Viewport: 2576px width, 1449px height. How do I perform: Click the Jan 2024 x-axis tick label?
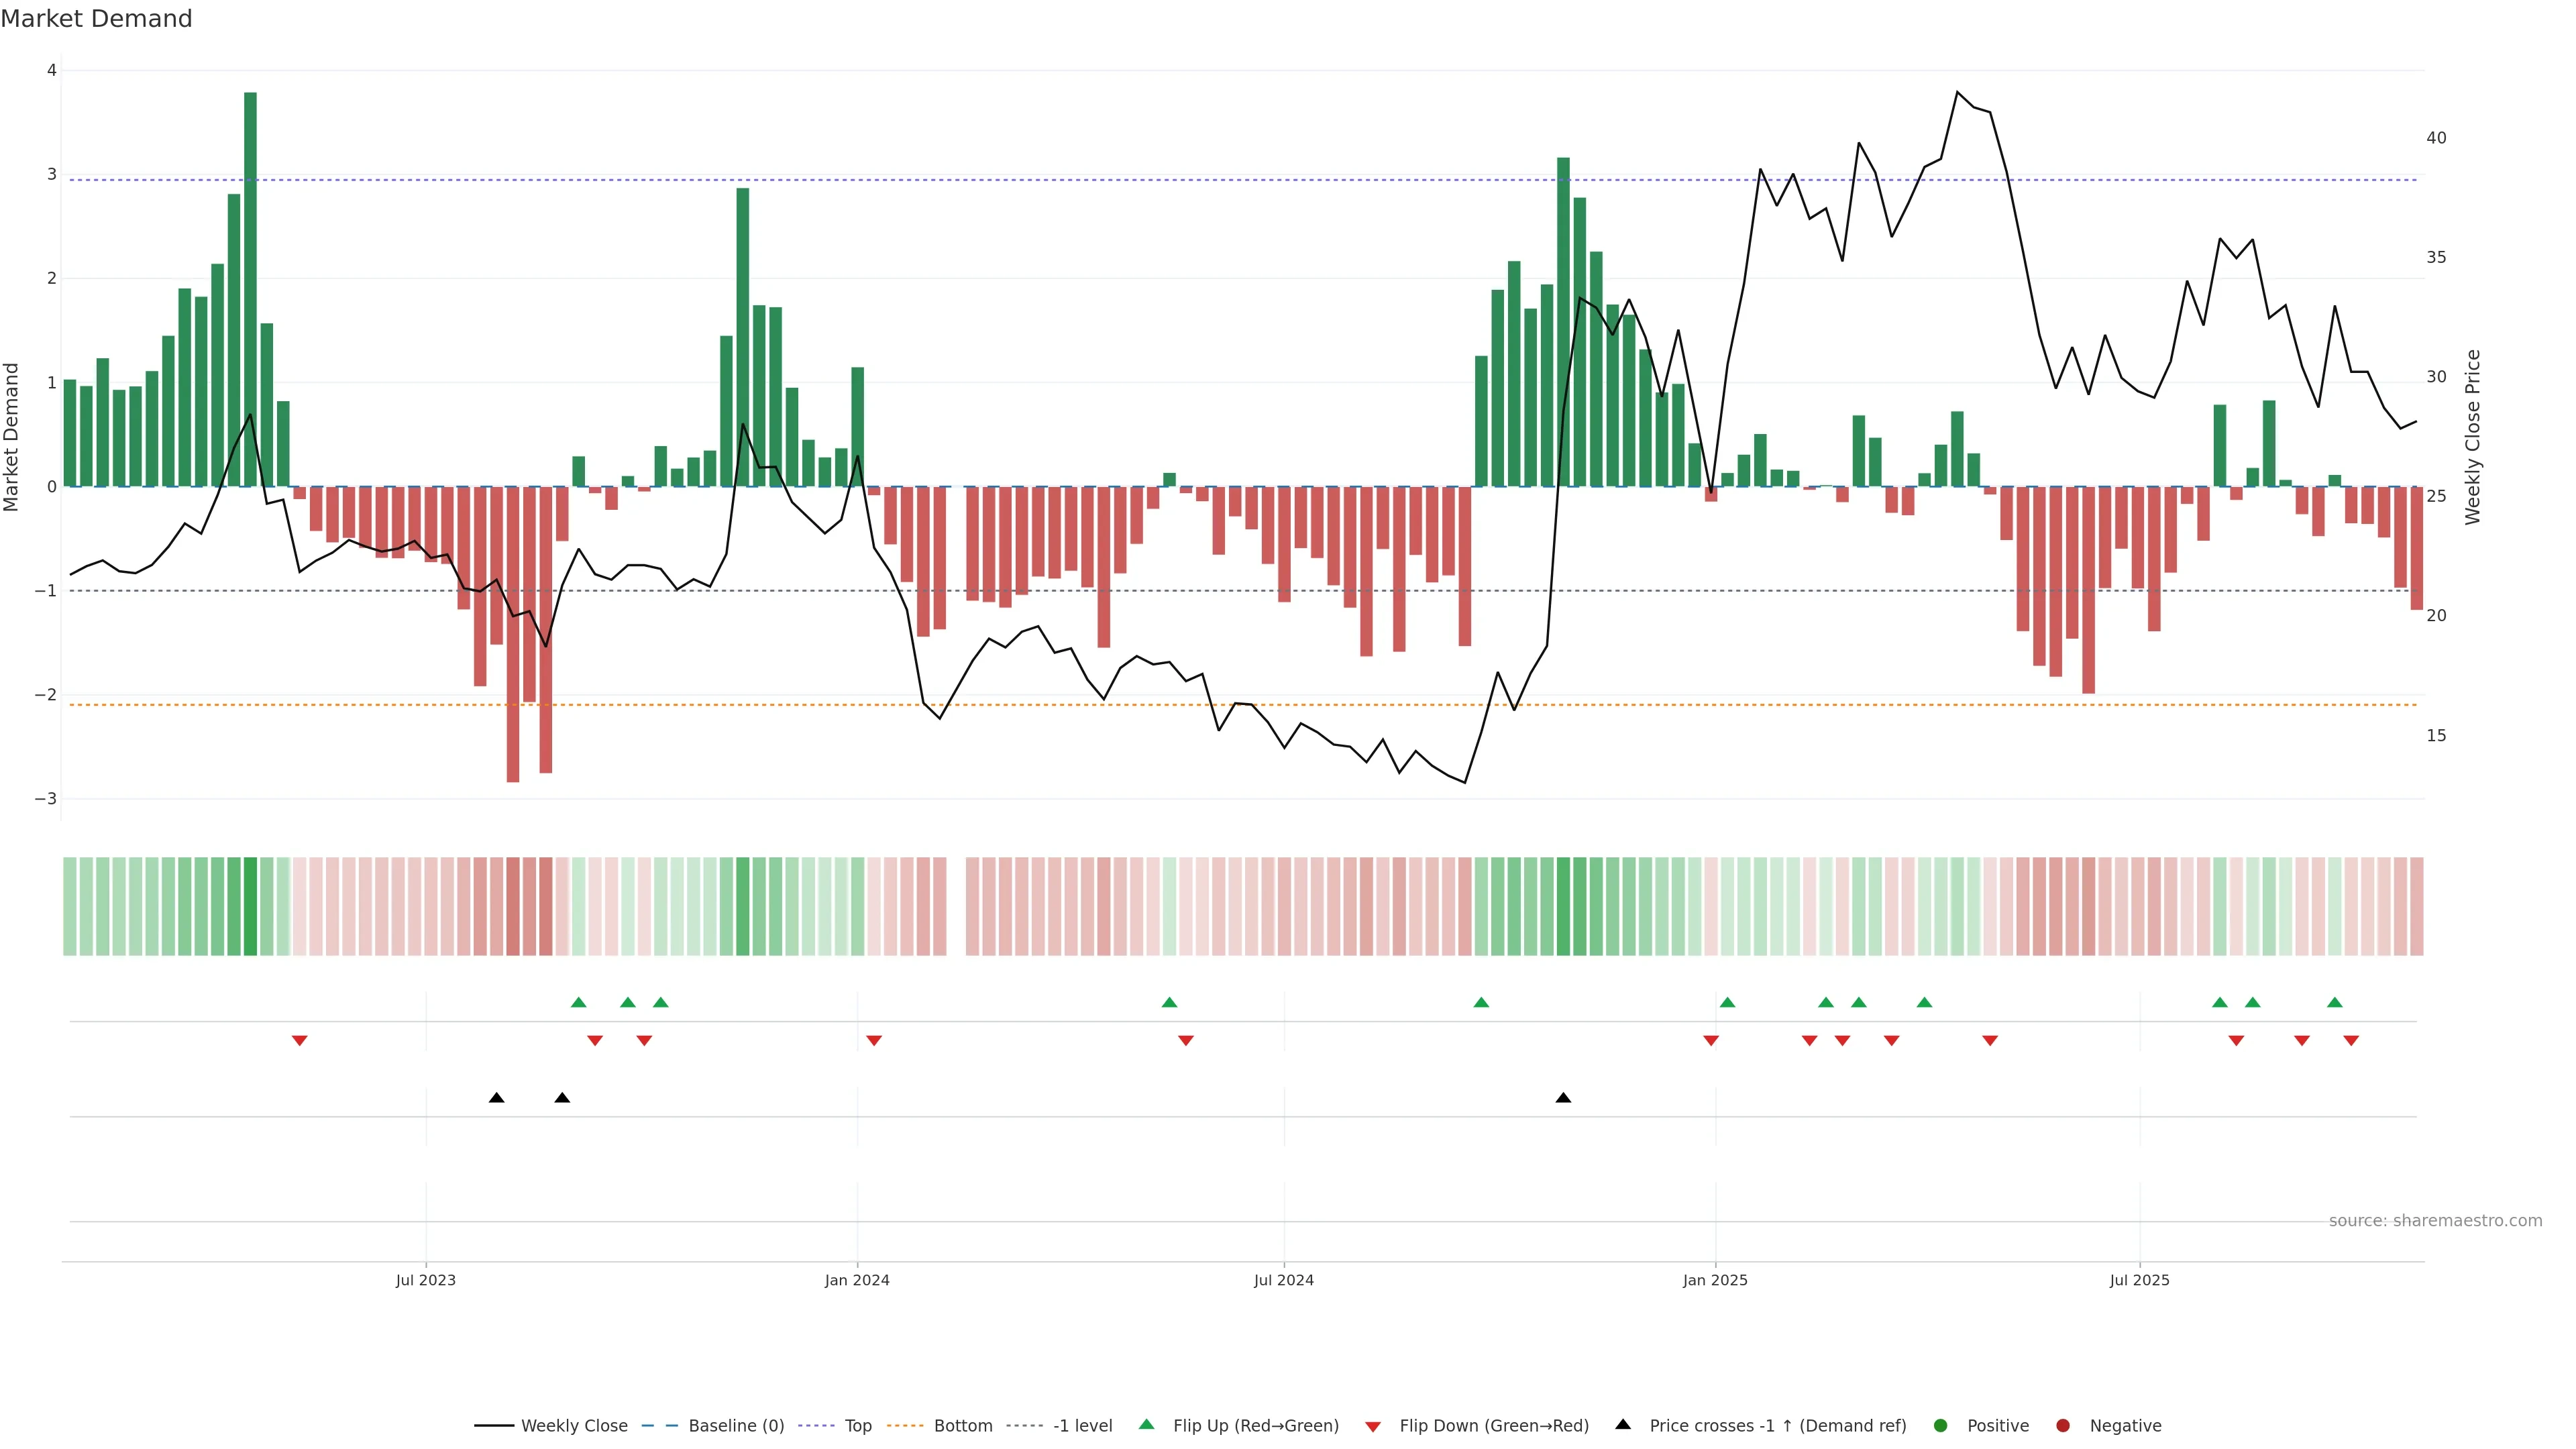pyautogui.click(x=857, y=1280)
